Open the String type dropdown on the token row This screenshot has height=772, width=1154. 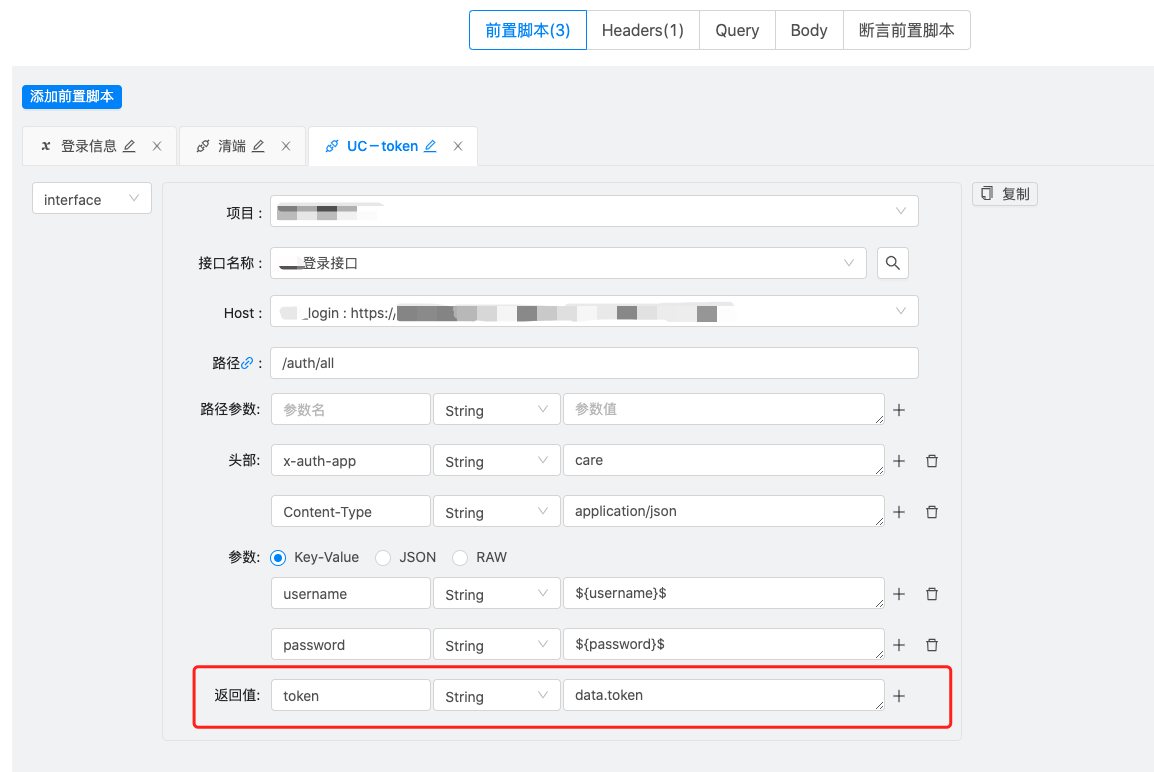(496, 694)
